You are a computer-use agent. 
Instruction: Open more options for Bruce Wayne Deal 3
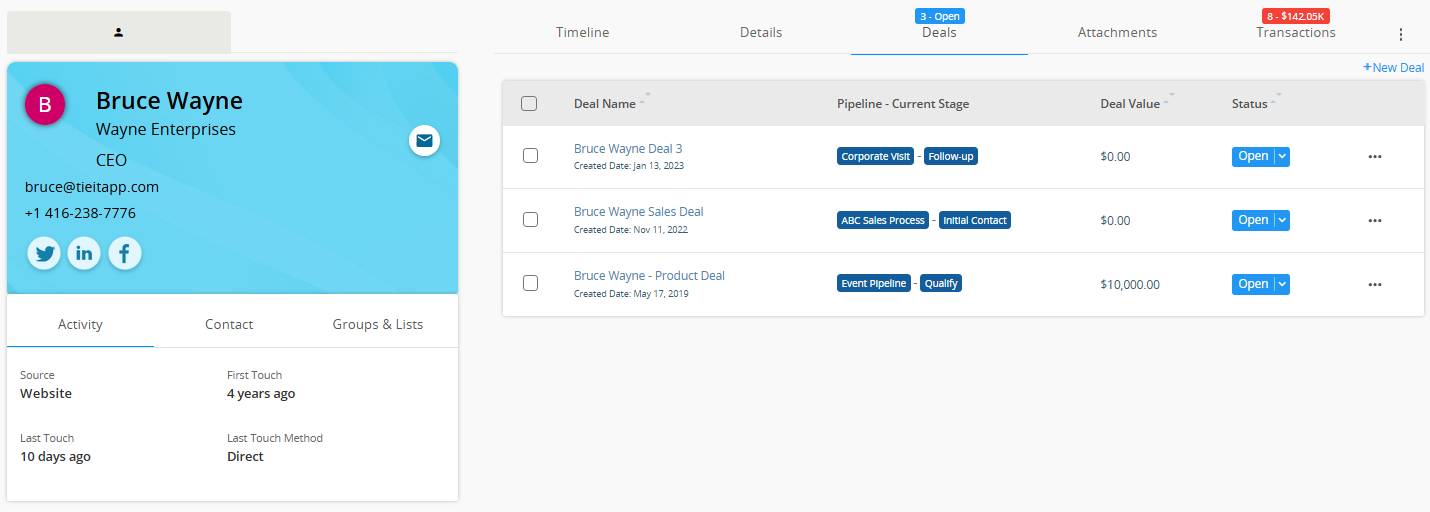coord(1374,157)
